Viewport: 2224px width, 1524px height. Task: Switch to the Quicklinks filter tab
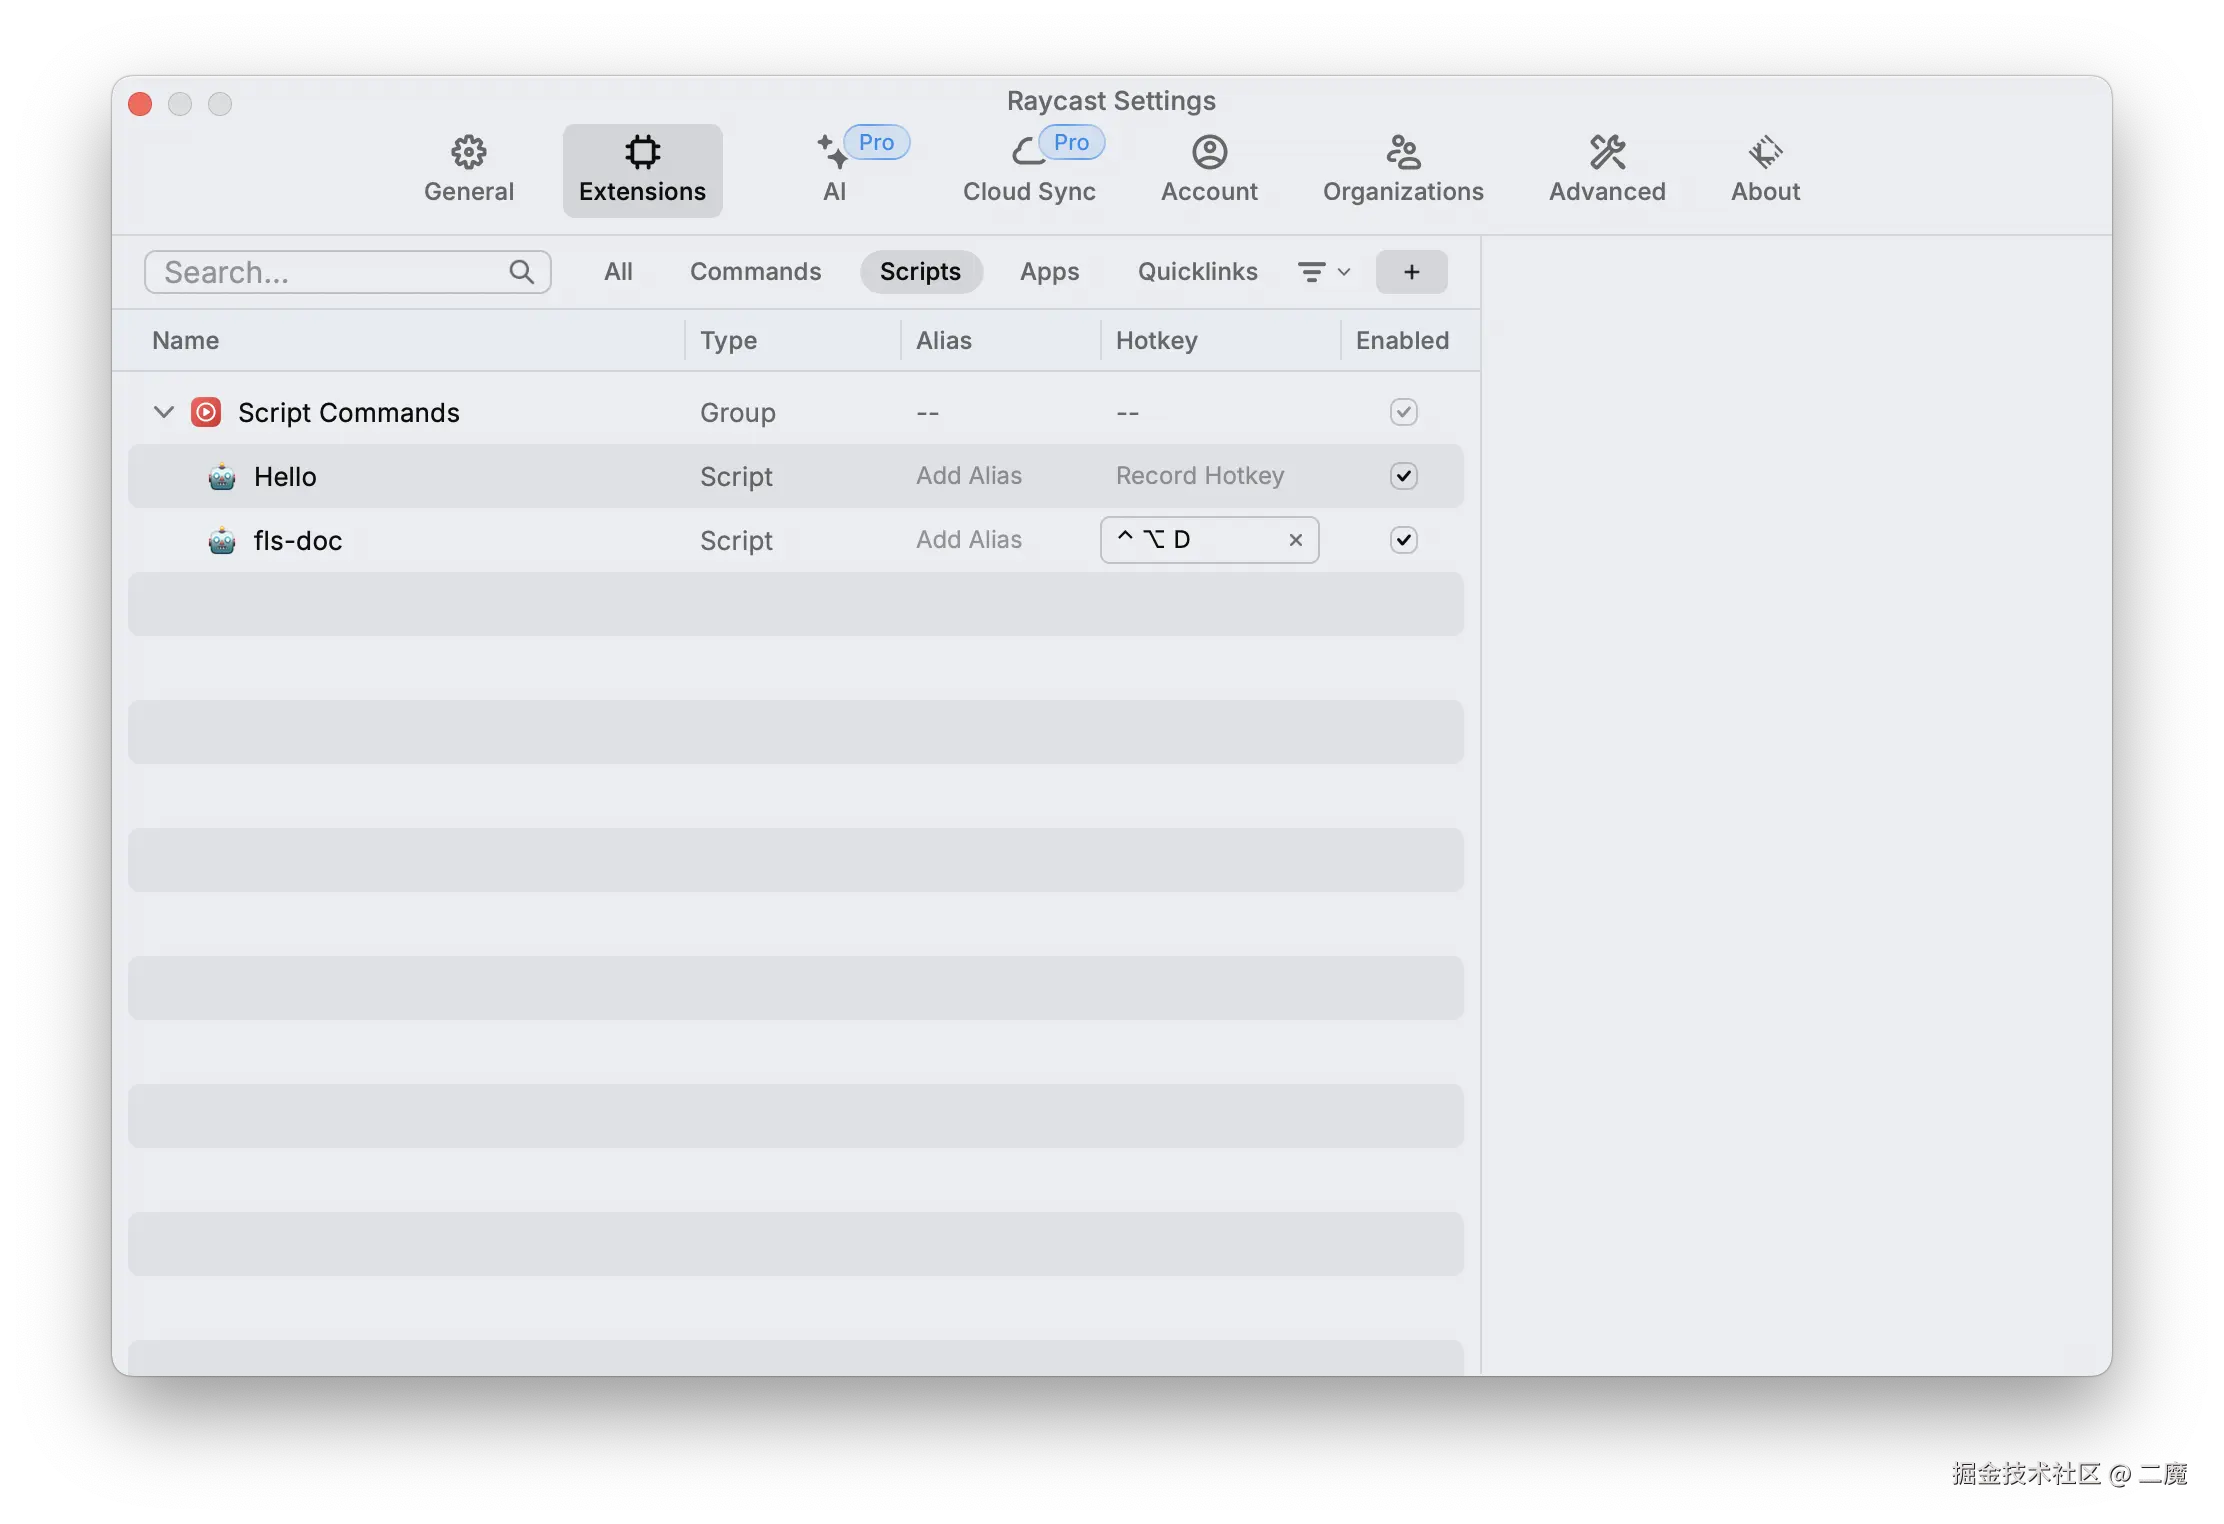[1197, 272]
